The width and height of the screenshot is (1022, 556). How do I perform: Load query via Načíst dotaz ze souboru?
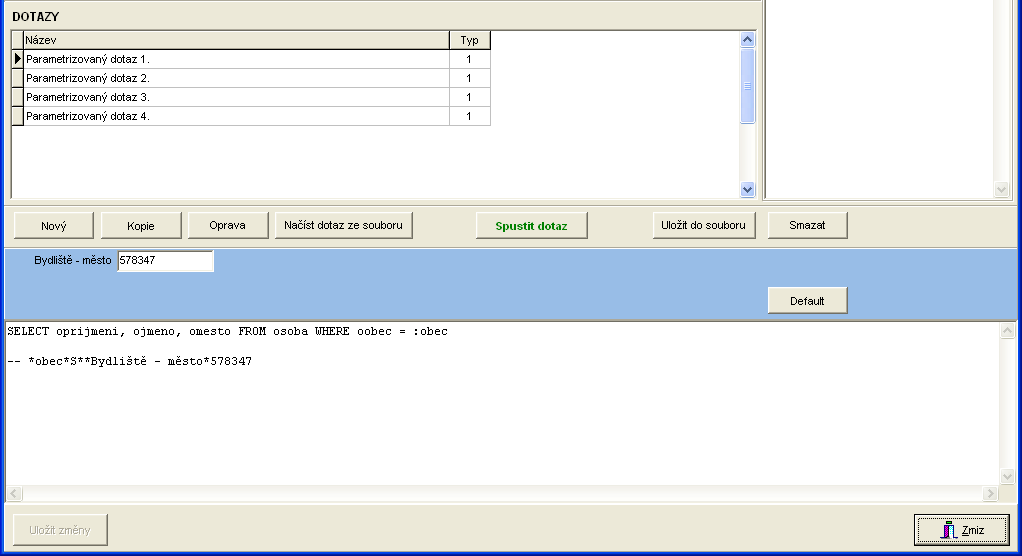click(343, 225)
